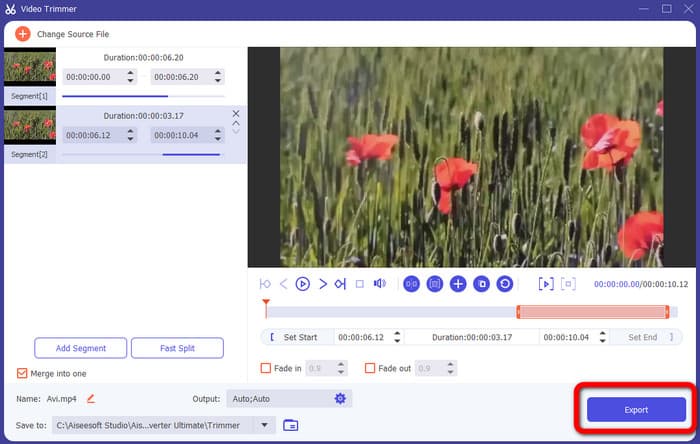This screenshot has width=700, height=444.
Task: Click the timeline handle at selection start
Action: [518, 312]
